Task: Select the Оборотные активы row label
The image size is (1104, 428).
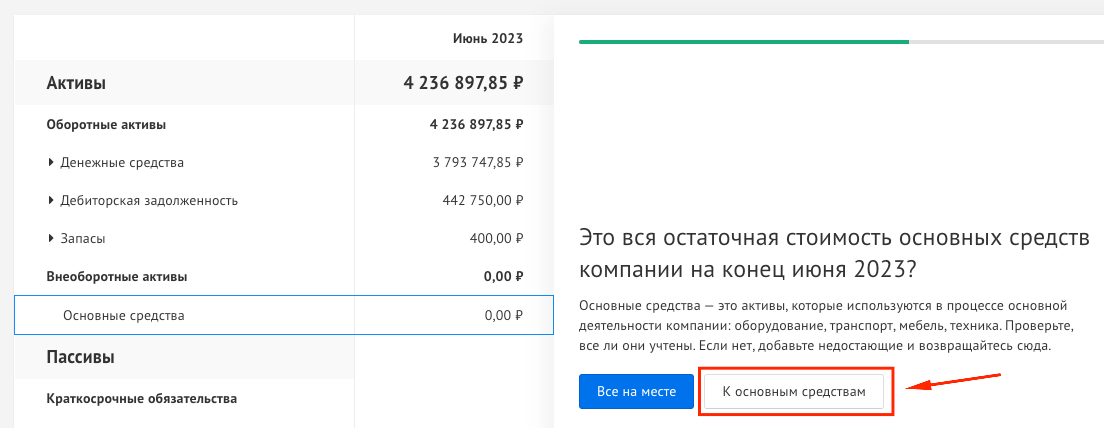Action: tap(106, 125)
